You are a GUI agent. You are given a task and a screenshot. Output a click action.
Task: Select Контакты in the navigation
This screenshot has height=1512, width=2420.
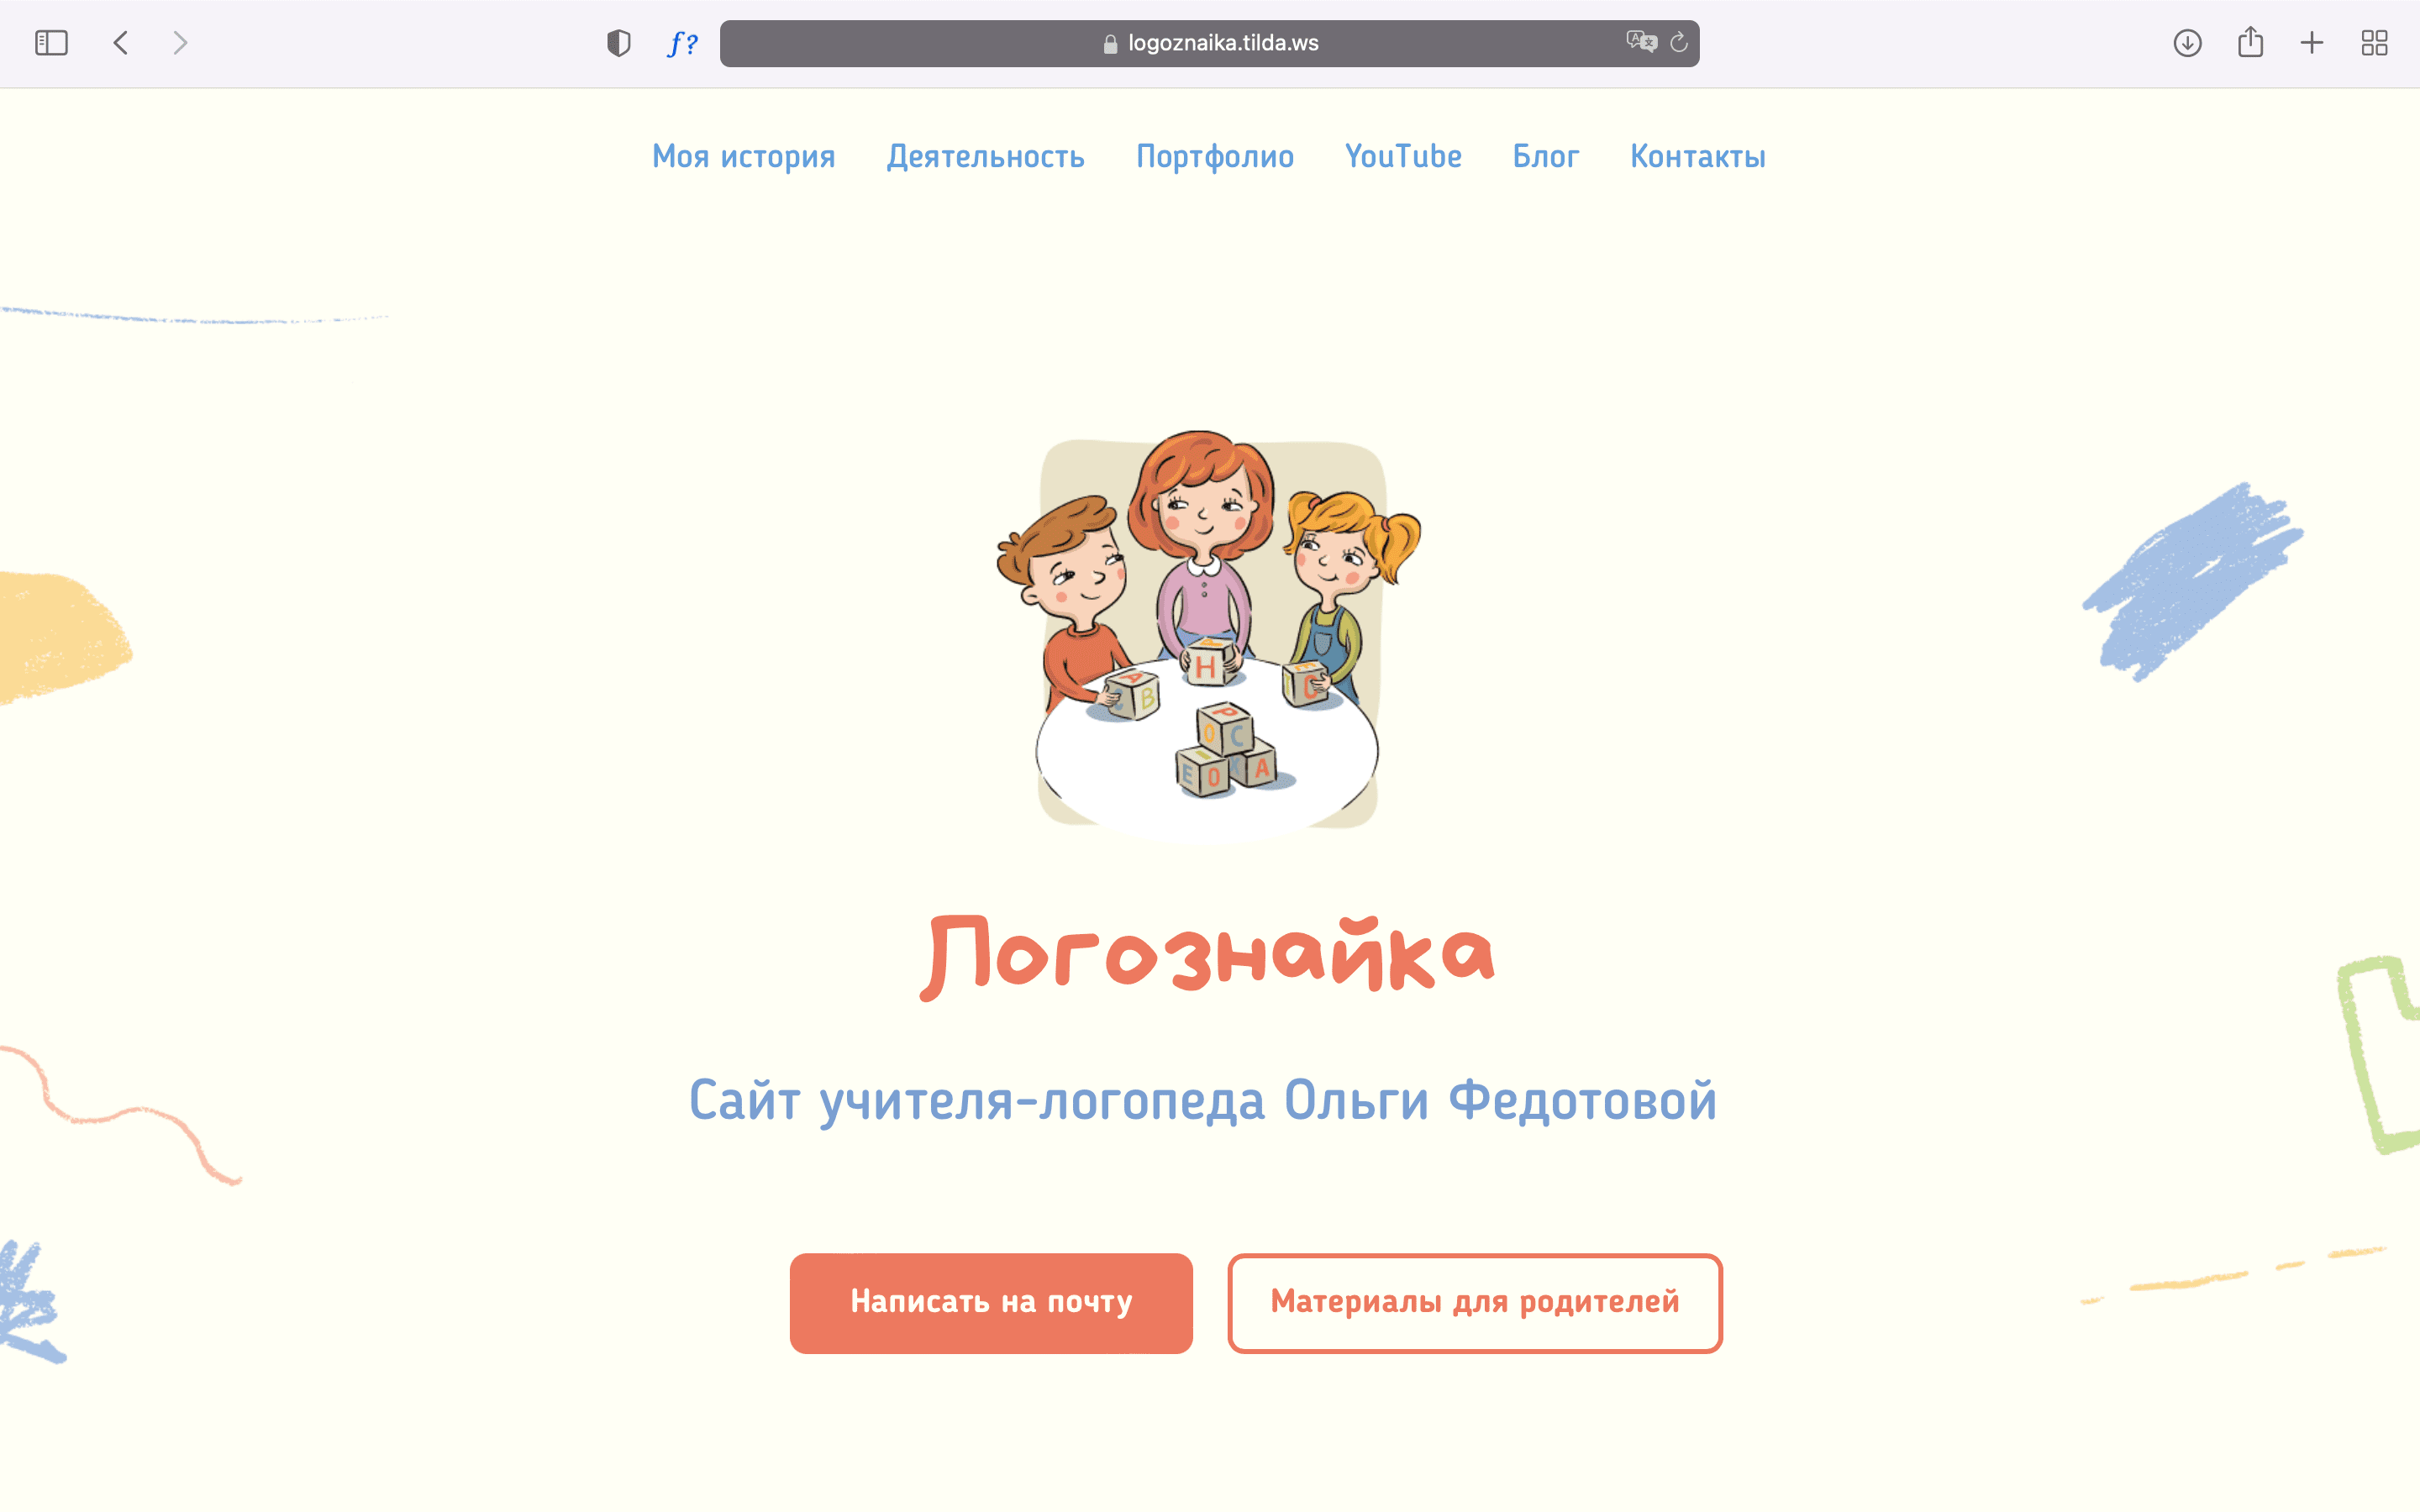pyautogui.click(x=1698, y=157)
